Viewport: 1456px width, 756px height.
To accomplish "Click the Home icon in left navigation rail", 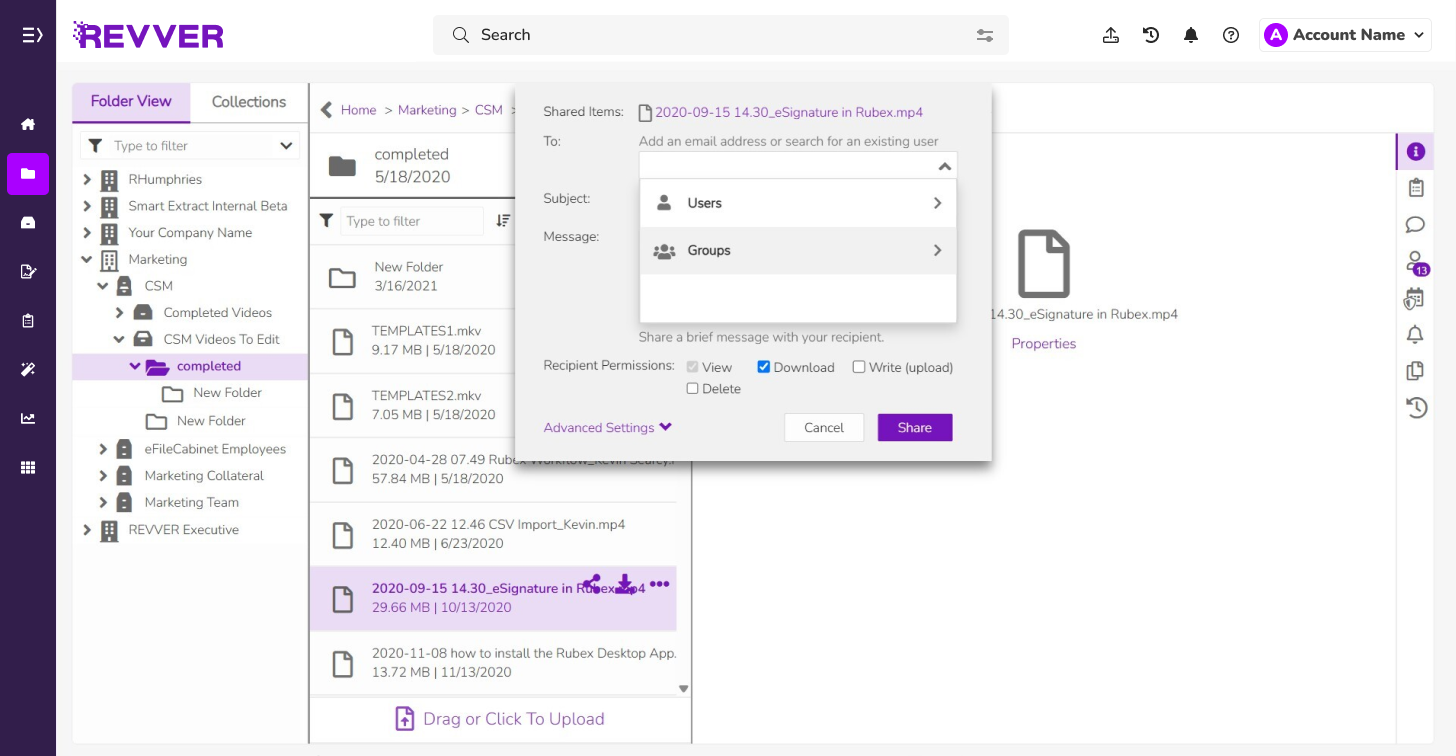I will click(27, 124).
